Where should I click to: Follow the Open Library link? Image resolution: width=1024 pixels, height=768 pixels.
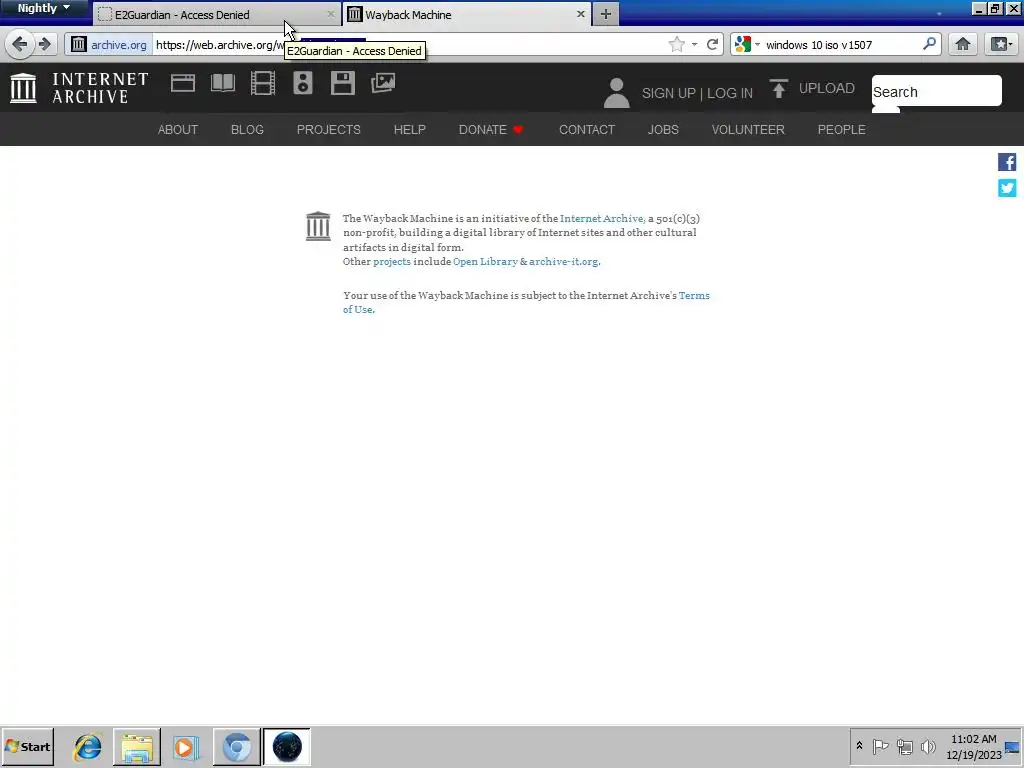(485, 261)
